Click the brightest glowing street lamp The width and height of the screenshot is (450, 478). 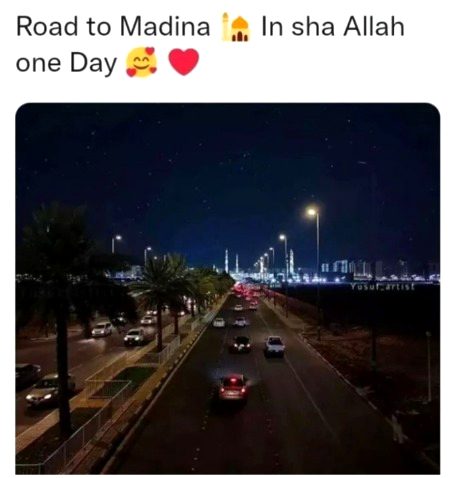coord(312,212)
